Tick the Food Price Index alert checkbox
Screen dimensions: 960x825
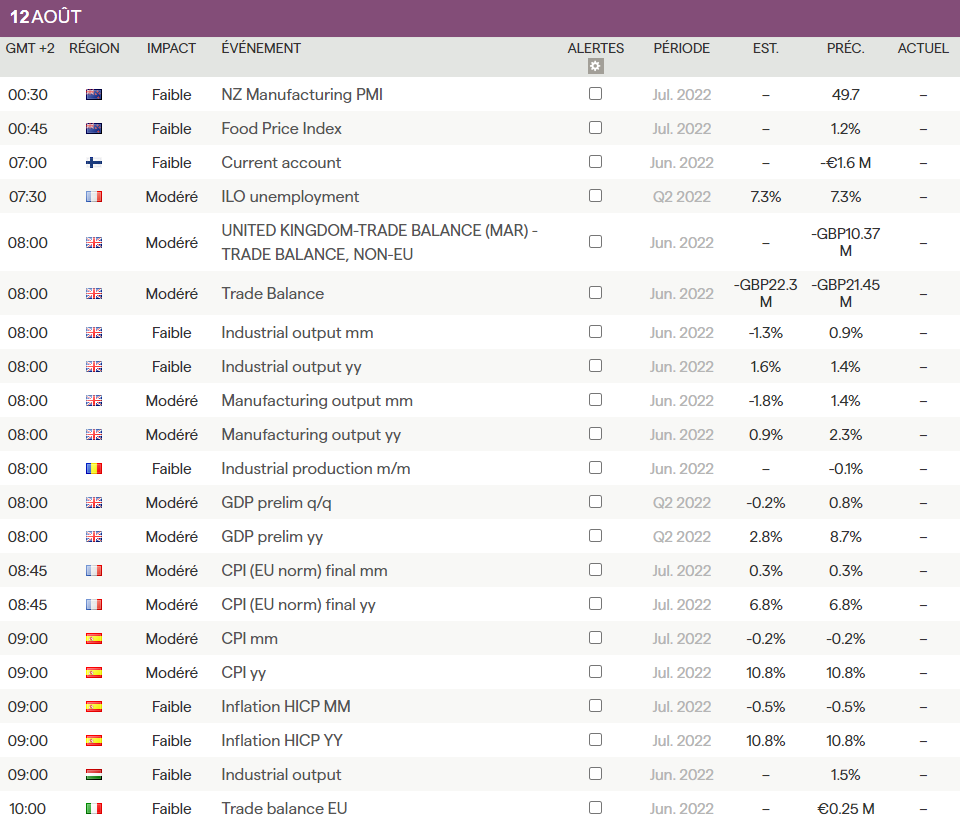(x=595, y=127)
